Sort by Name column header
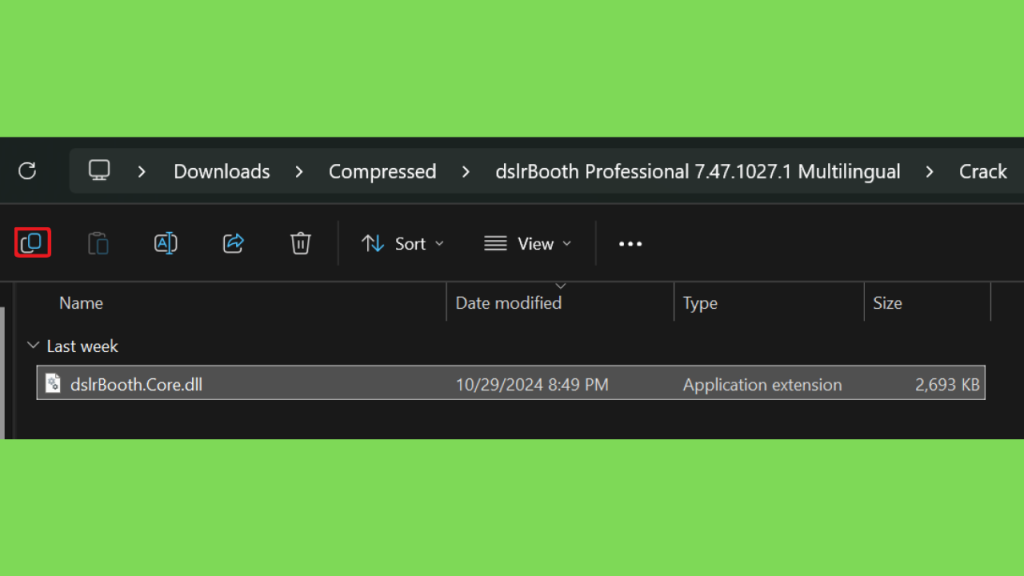Image resolution: width=1024 pixels, height=576 pixels. coord(81,303)
